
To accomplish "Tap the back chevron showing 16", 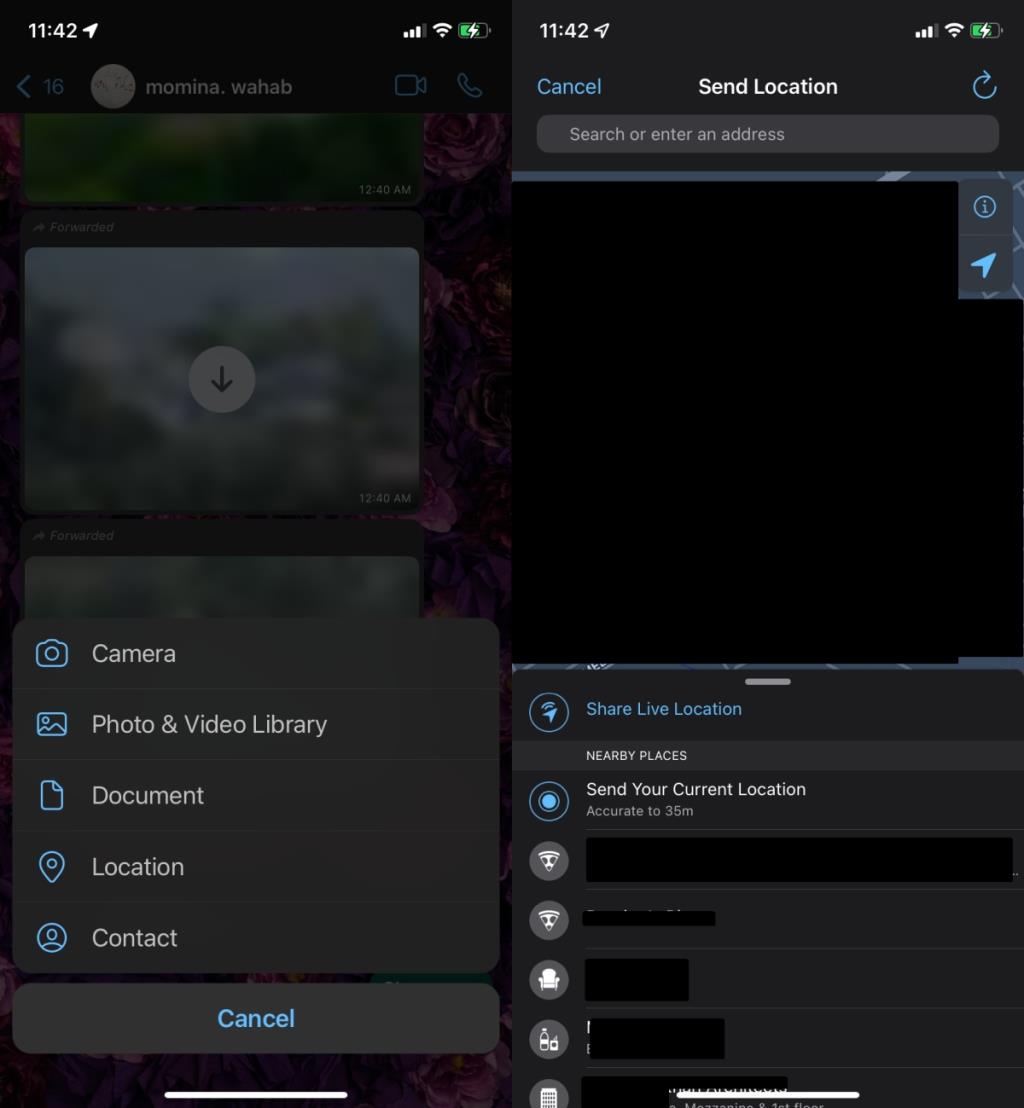I will pyautogui.click(x=40, y=87).
